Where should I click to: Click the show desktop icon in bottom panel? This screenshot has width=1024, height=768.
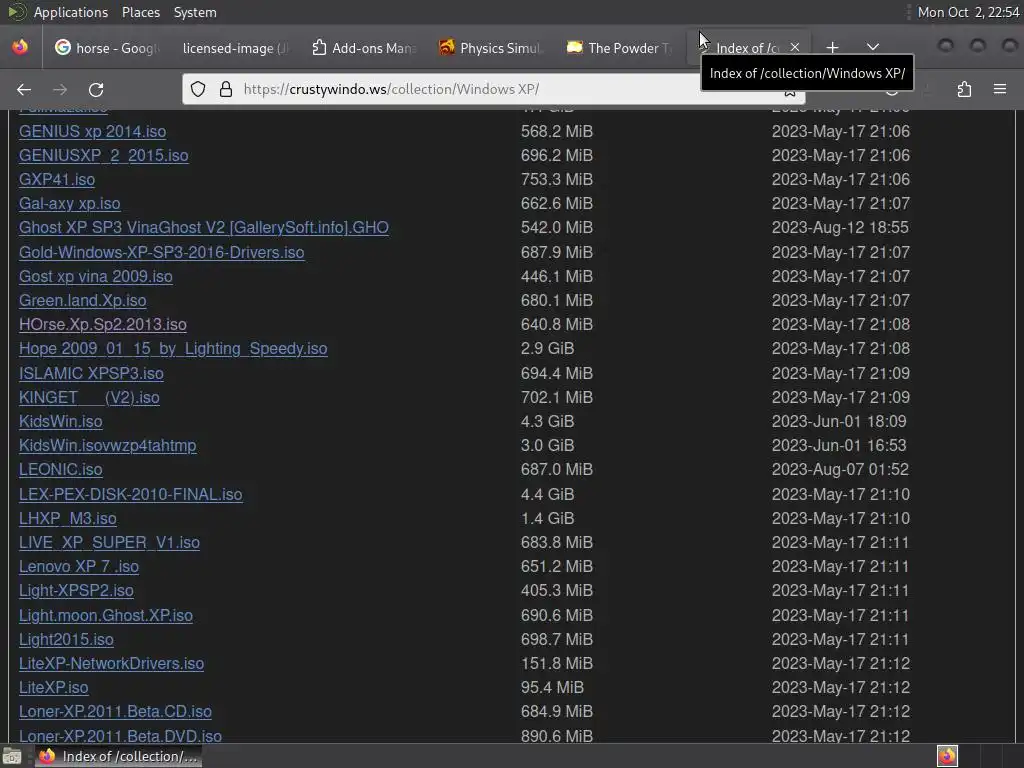point(12,756)
